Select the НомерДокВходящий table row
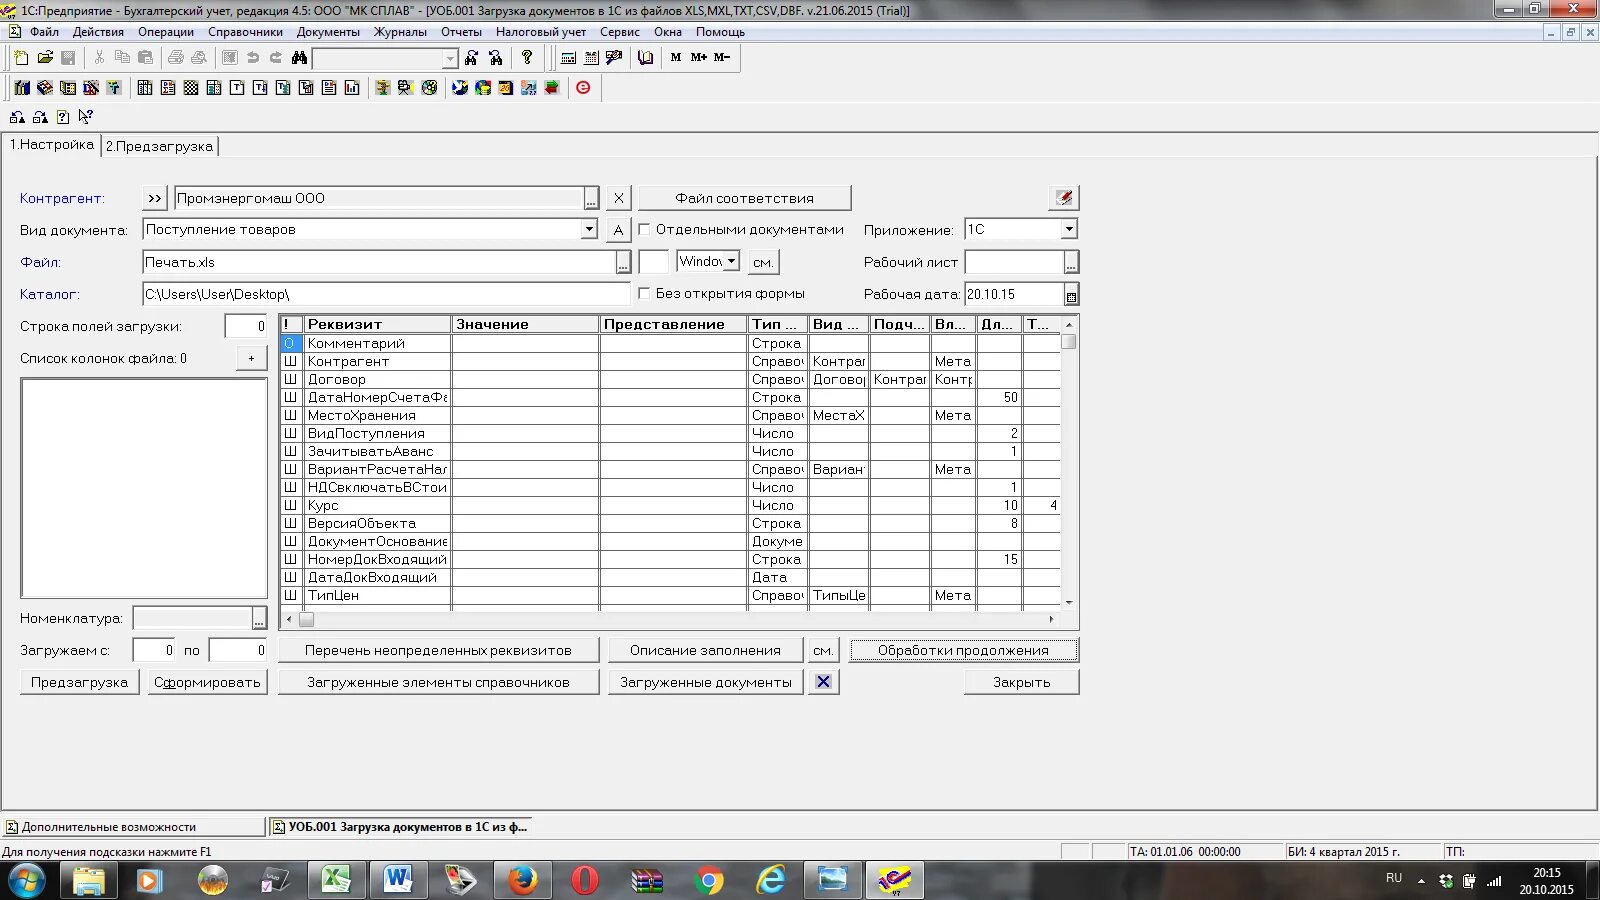1600x900 pixels. 669,559
